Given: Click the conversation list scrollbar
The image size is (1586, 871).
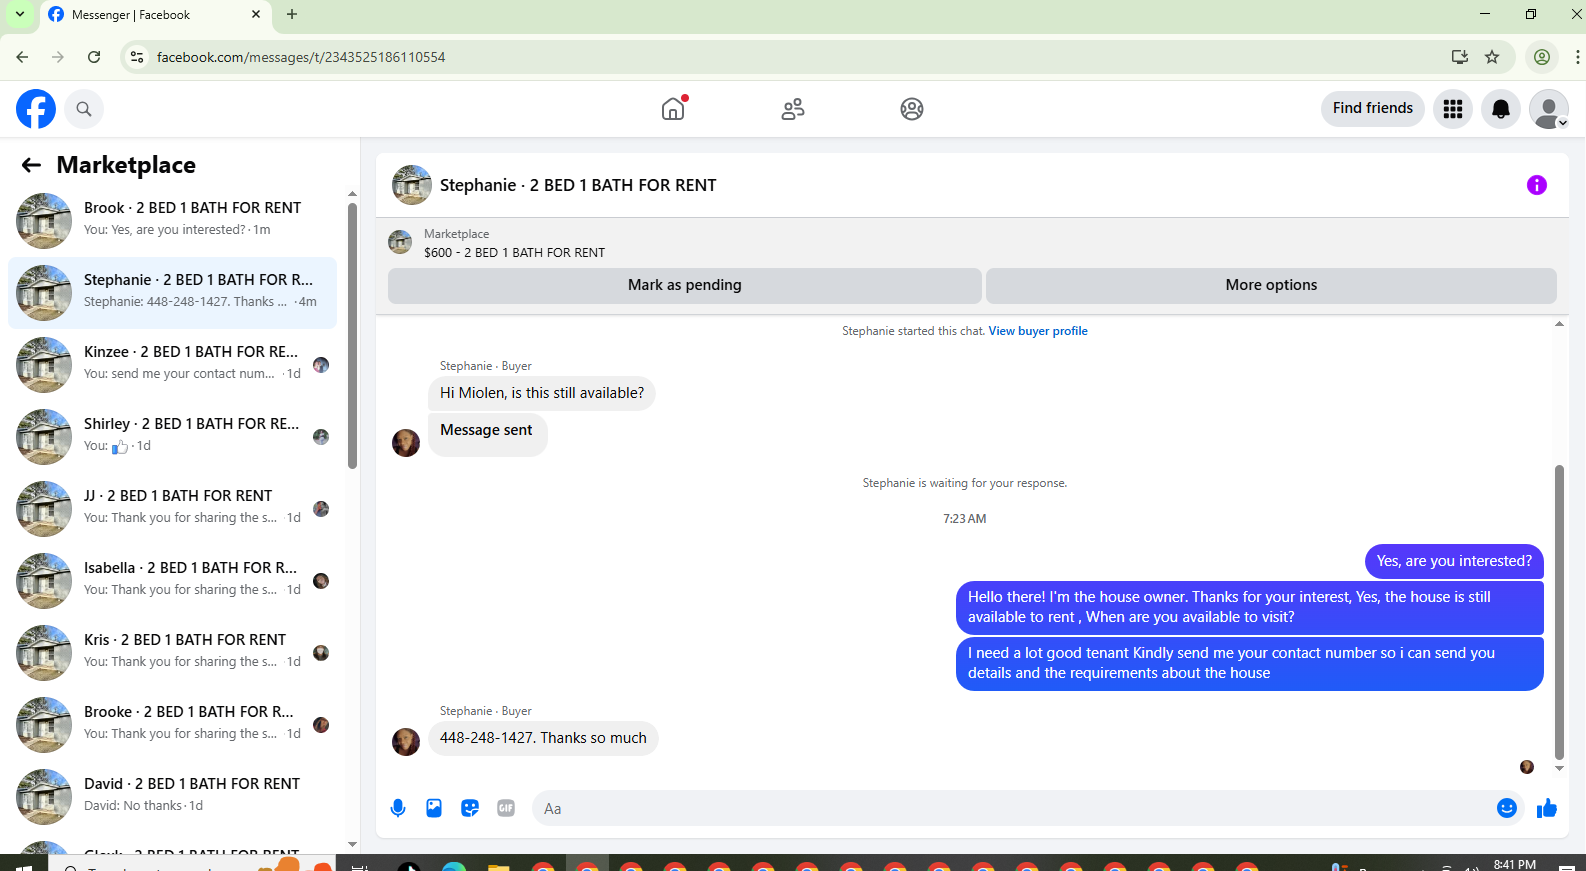Looking at the screenshot, I should (x=352, y=336).
